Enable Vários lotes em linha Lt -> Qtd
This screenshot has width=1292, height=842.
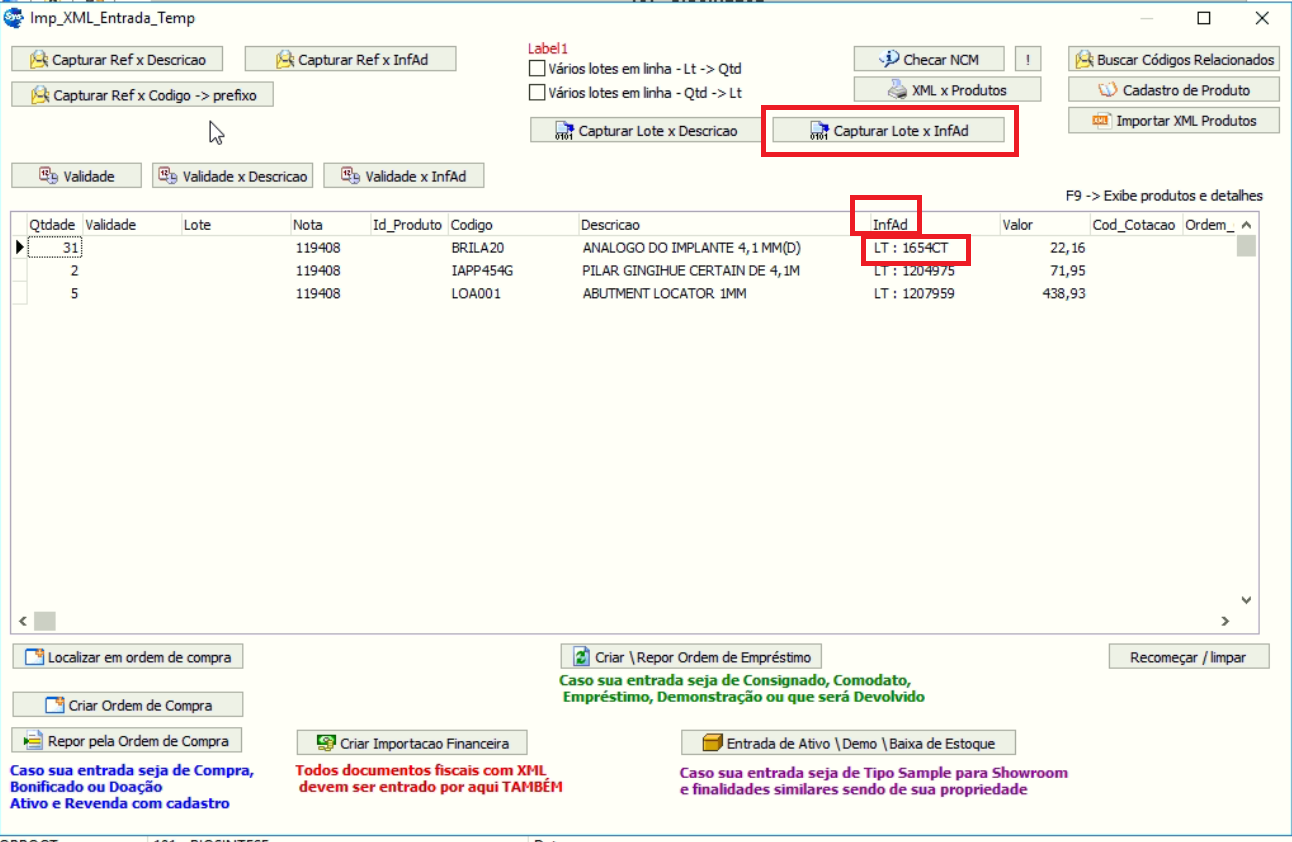538,69
